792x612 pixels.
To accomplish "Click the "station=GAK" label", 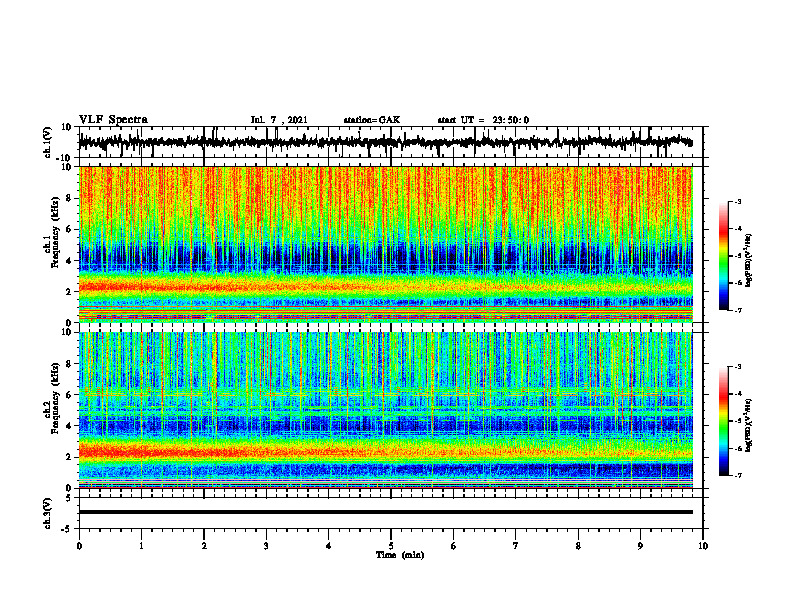I will point(372,120).
